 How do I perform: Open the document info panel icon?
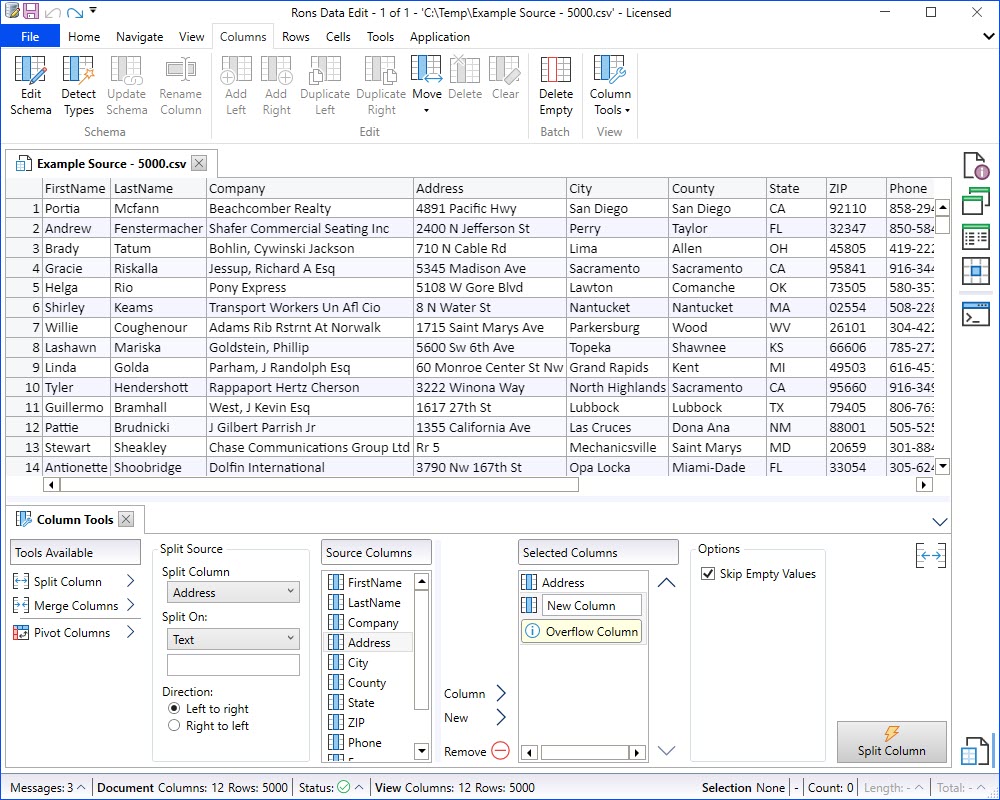[975, 165]
